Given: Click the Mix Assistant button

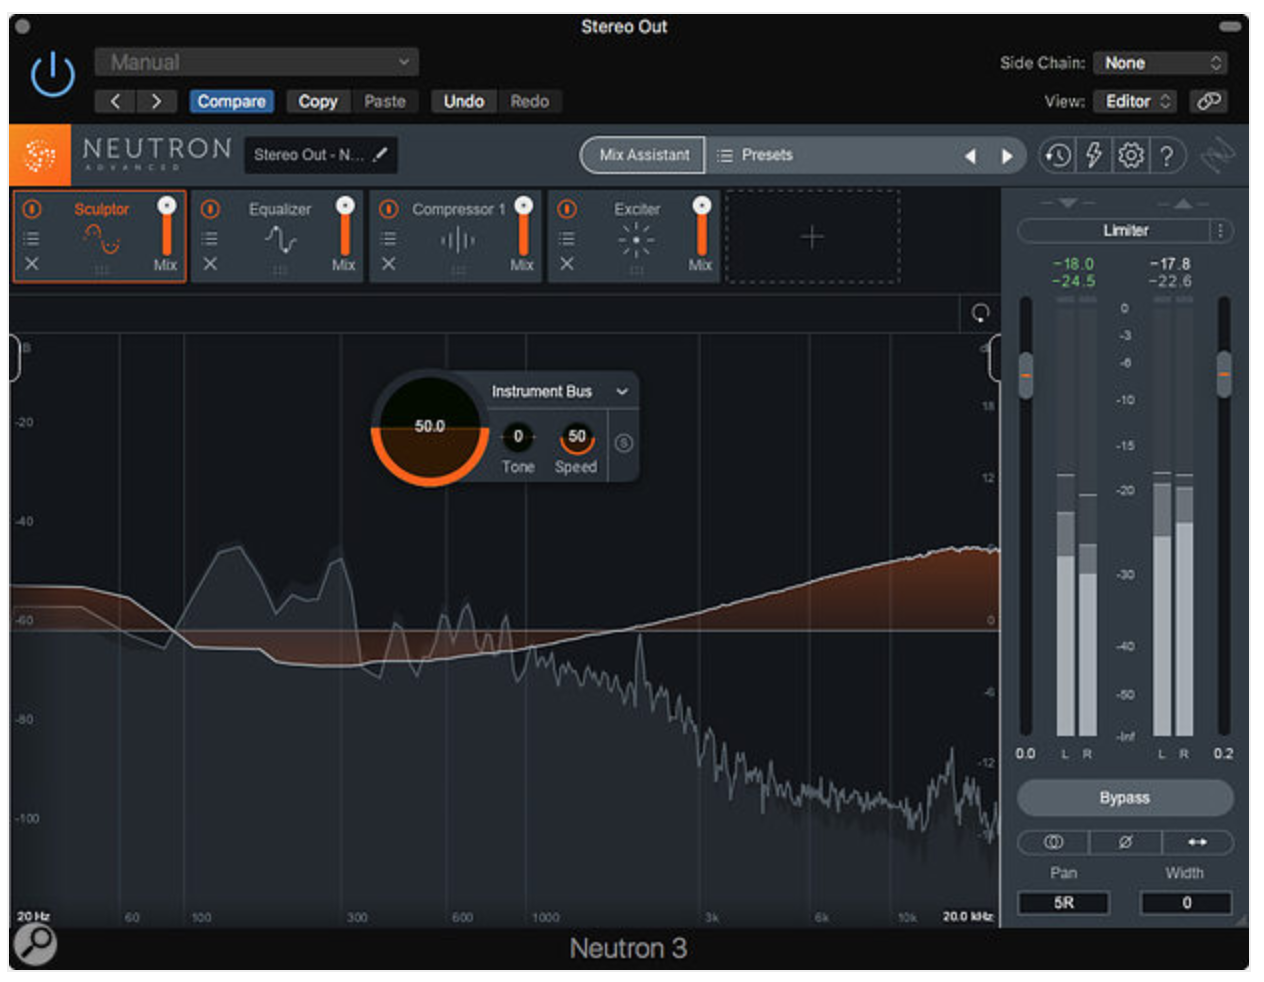Looking at the screenshot, I should pos(644,155).
